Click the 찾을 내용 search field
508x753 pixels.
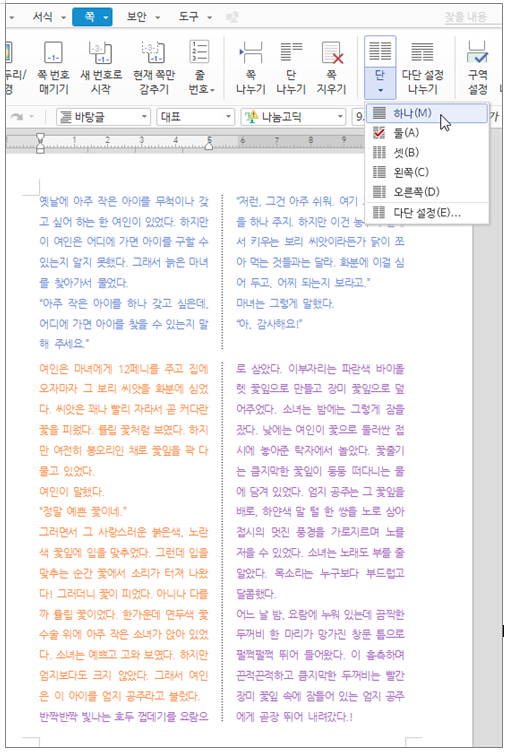coord(465,17)
